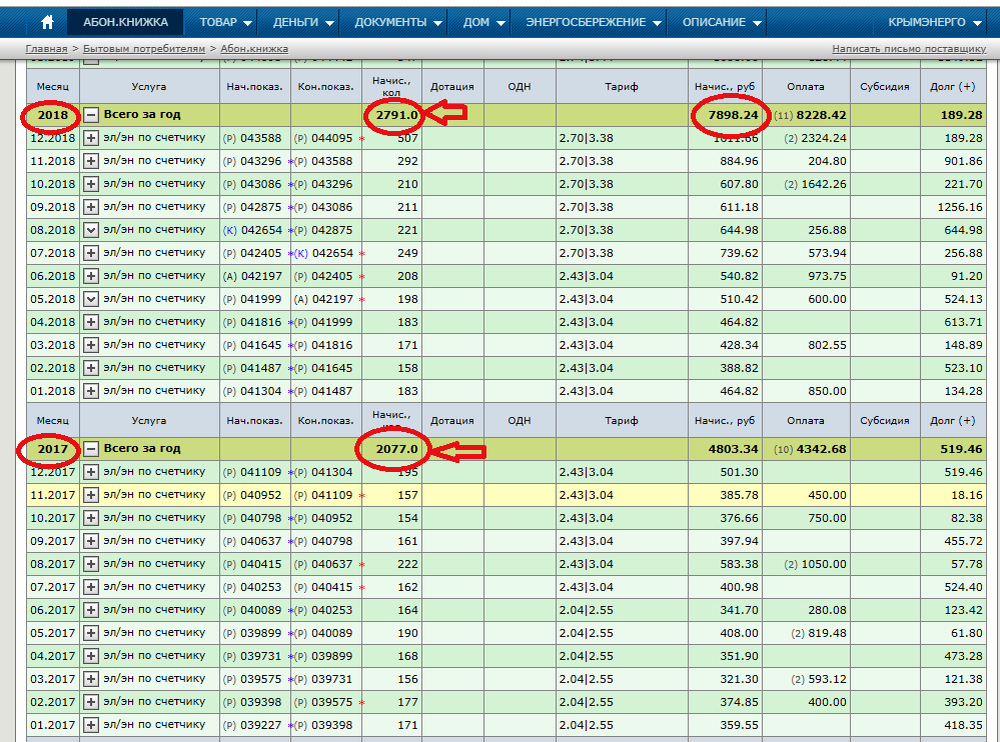Open the ЭНЕРГОСБЕРЕЖЕНИЕ menu
The height and width of the screenshot is (742, 1000).
(x=594, y=22)
